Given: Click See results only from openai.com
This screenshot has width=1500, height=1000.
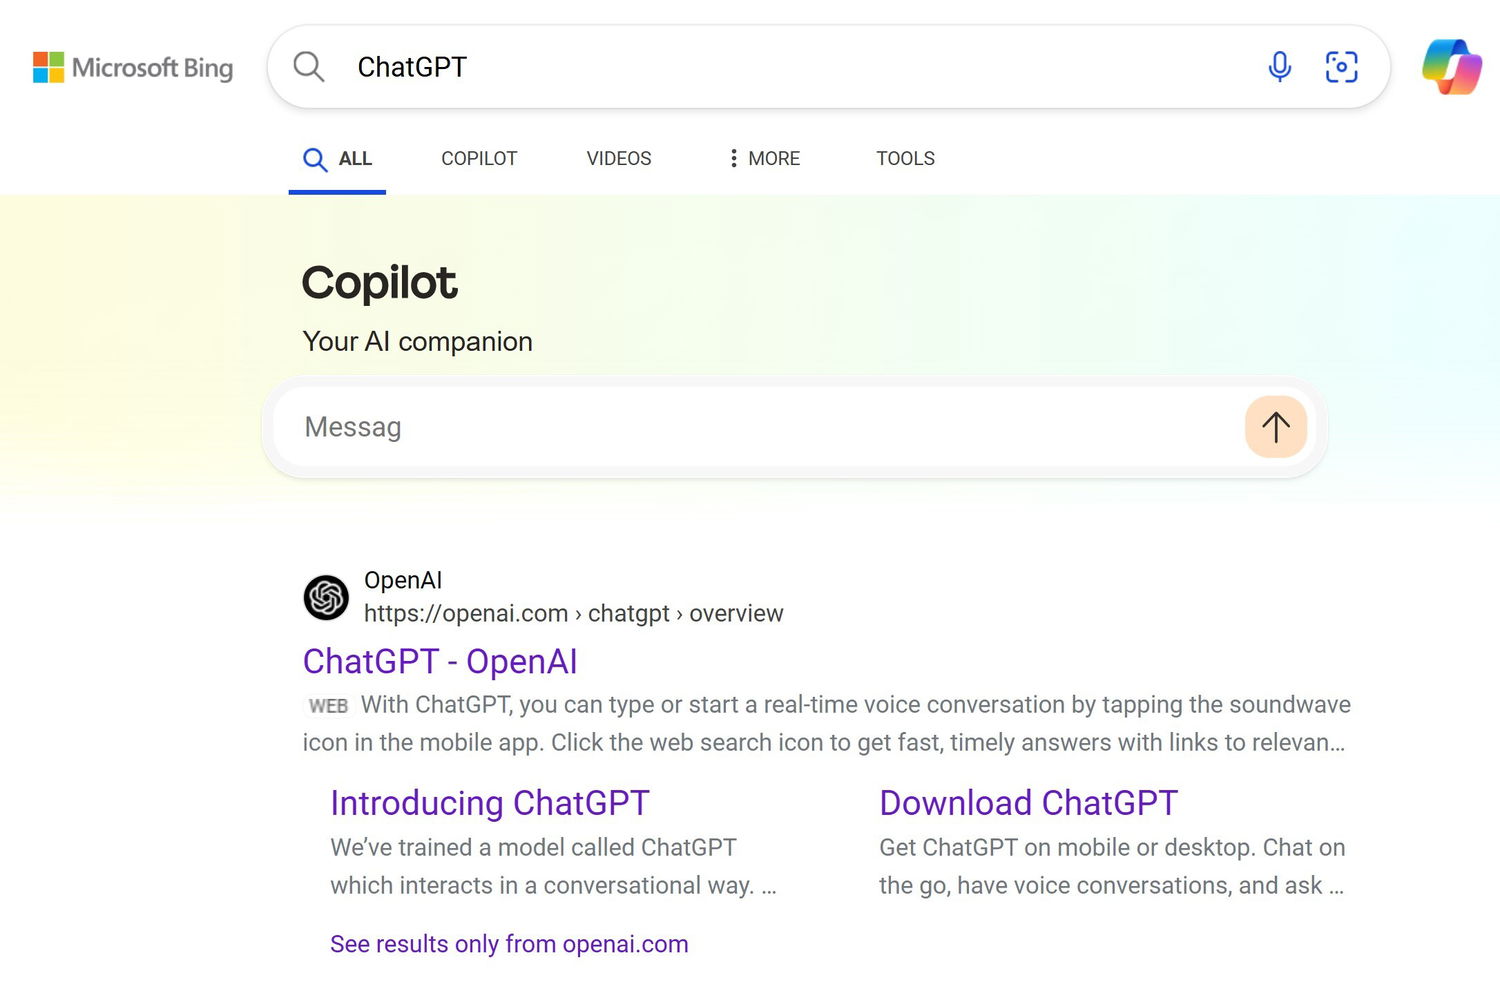Looking at the screenshot, I should 509,944.
